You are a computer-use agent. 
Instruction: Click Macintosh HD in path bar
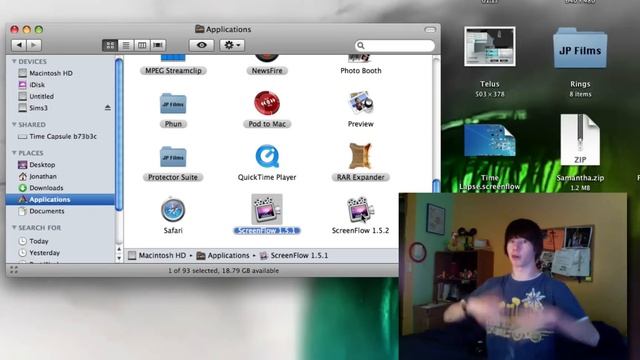[157, 256]
